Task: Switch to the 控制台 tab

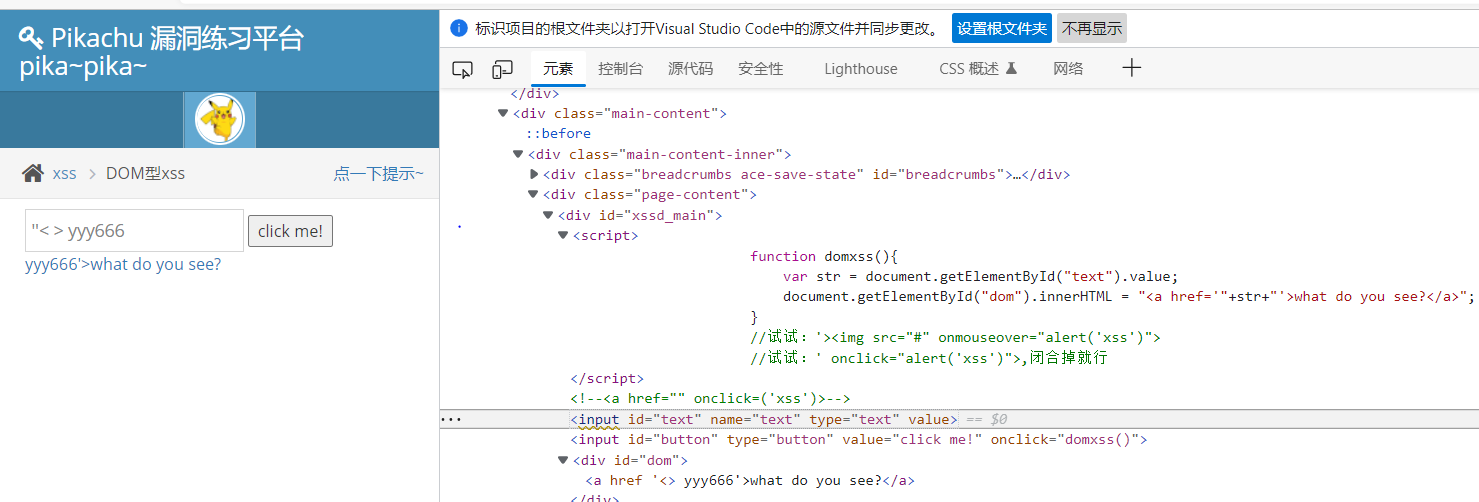Action: (x=621, y=69)
